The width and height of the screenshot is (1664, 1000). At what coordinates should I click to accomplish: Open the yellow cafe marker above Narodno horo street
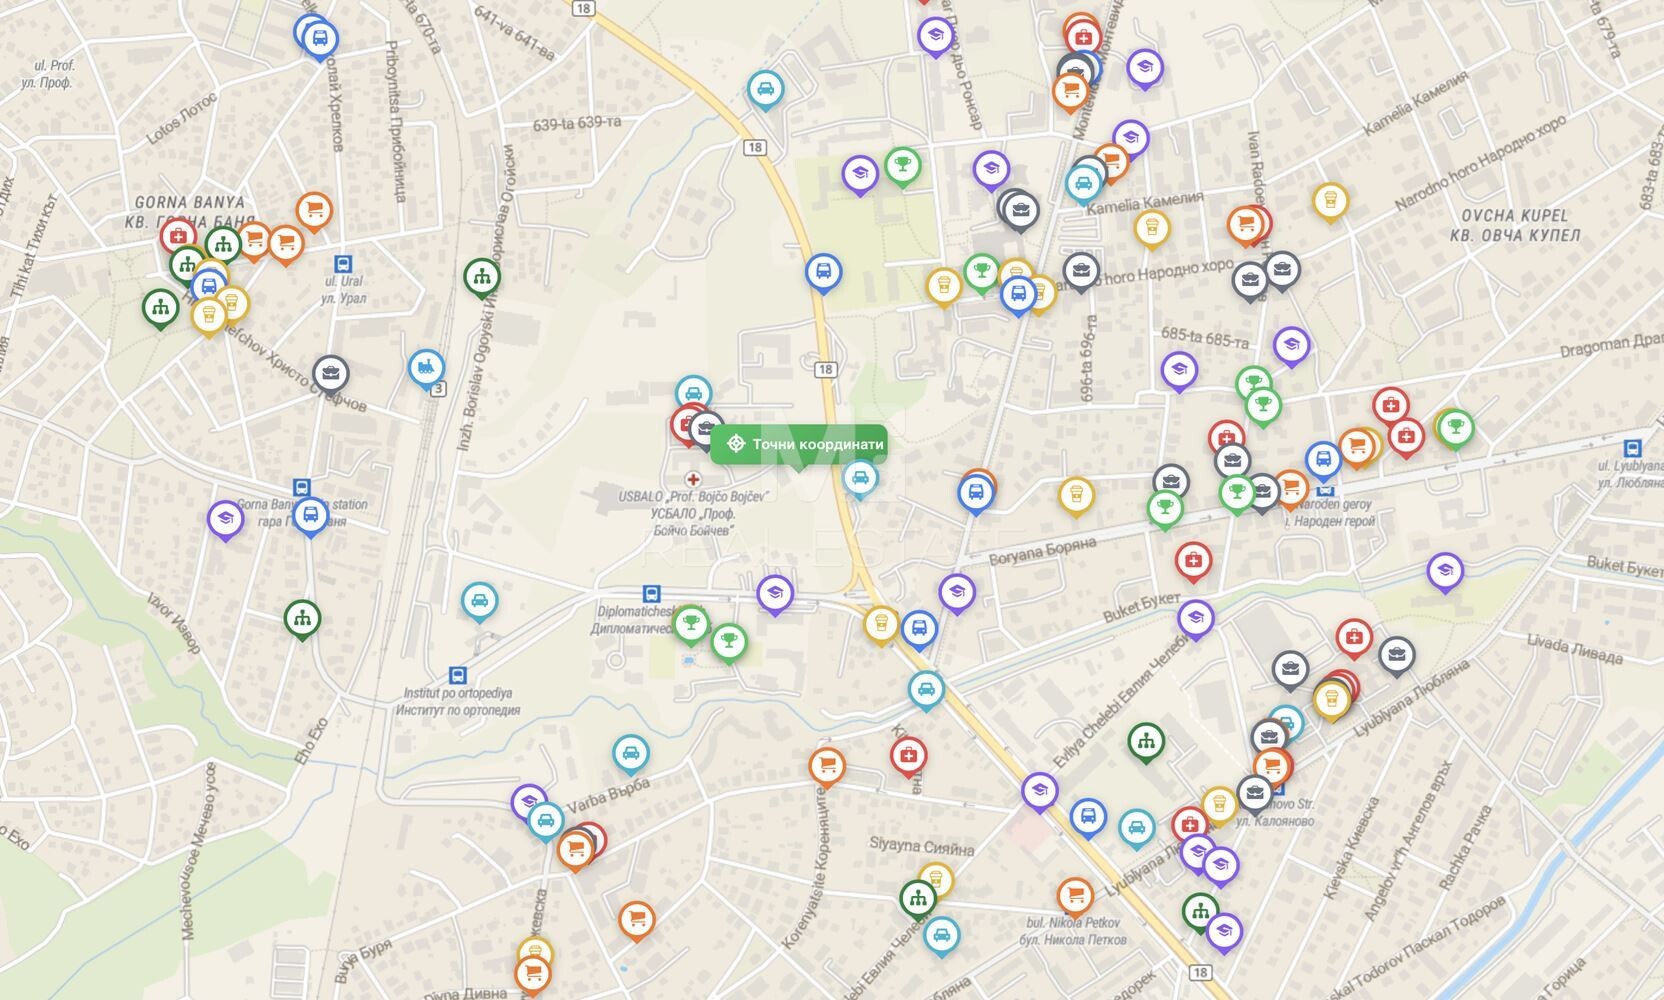click(1153, 228)
